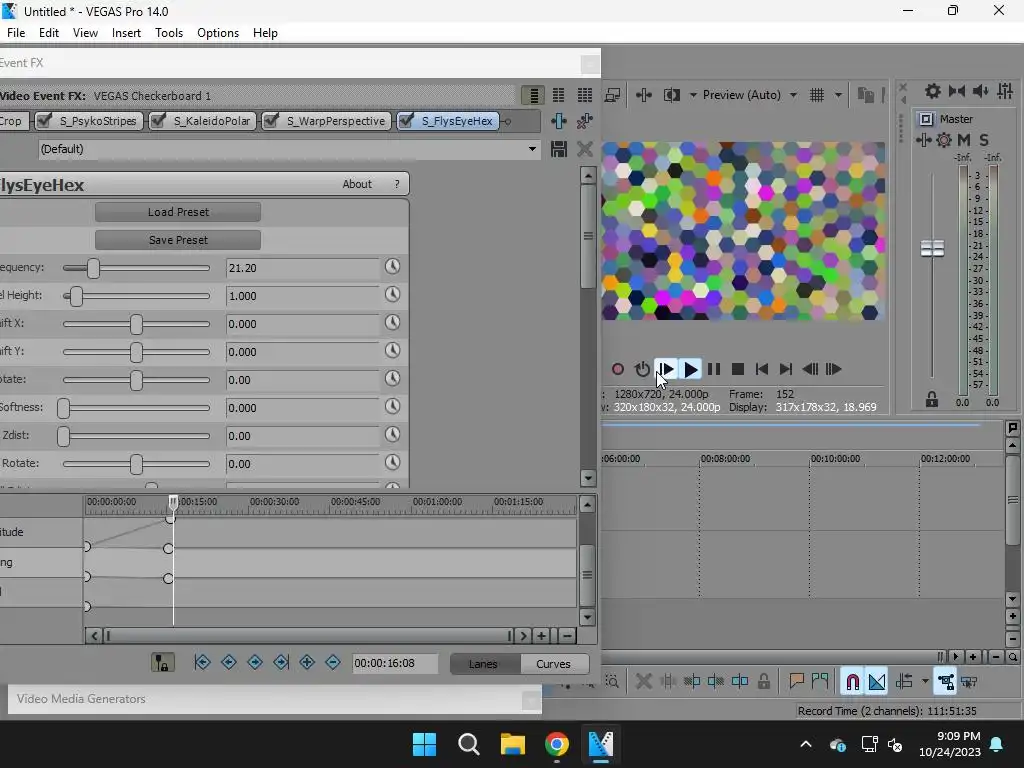
Task: Click the ? help button
Action: pos(396,184)
